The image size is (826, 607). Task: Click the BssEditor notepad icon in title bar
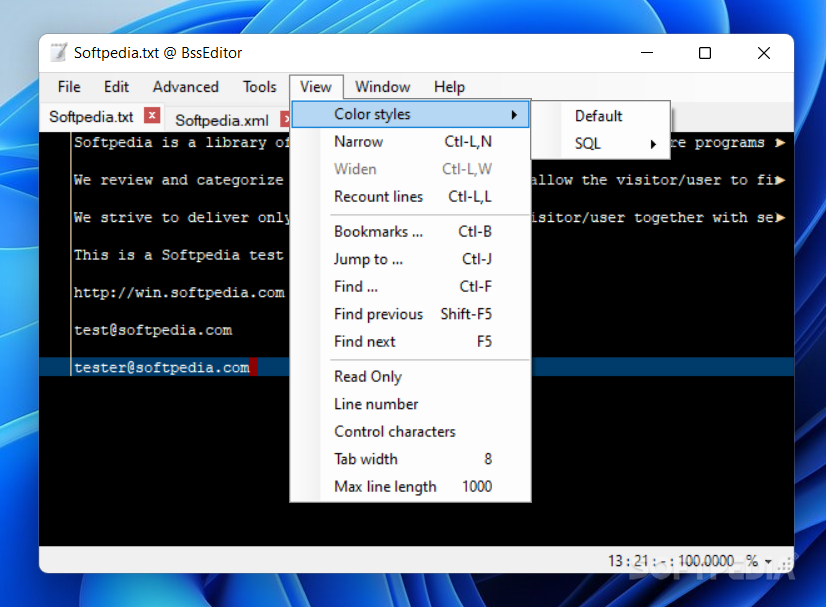click(58, 52)
